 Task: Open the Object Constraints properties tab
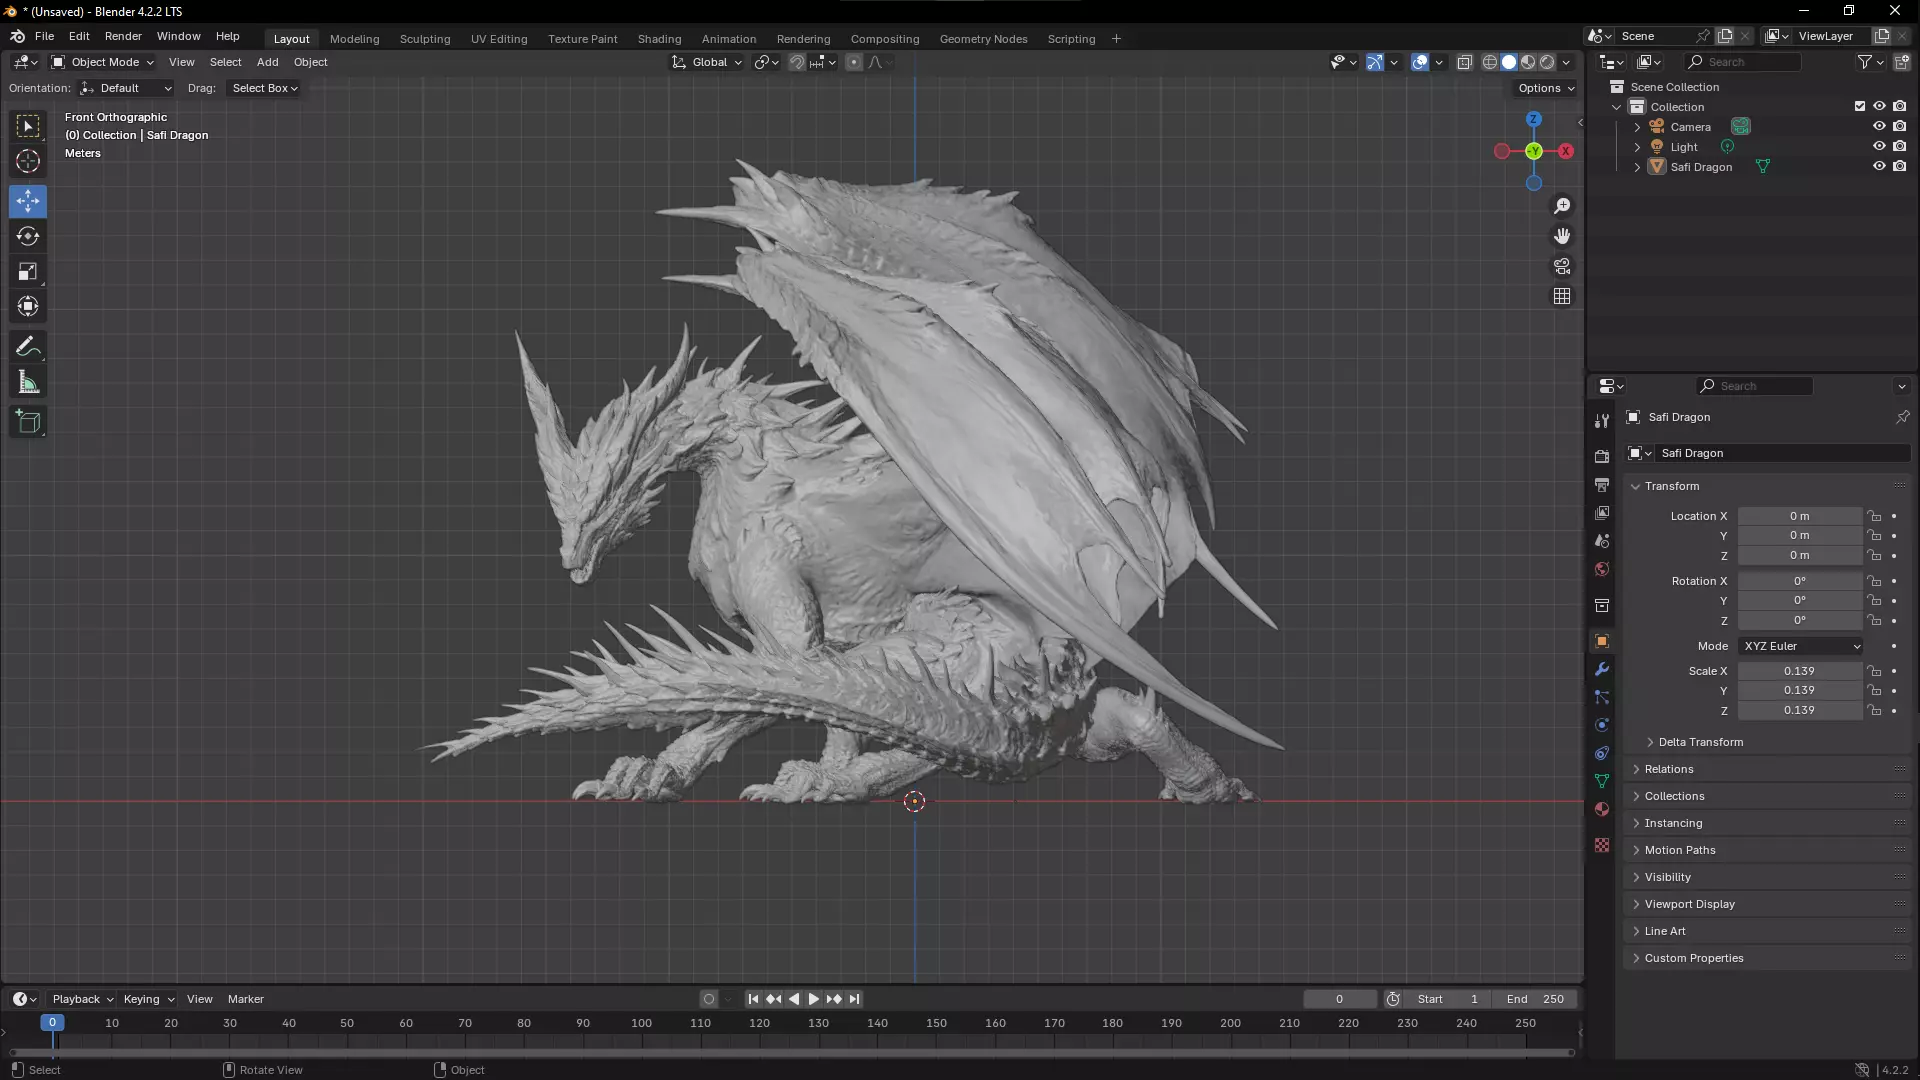point(1602,753)
